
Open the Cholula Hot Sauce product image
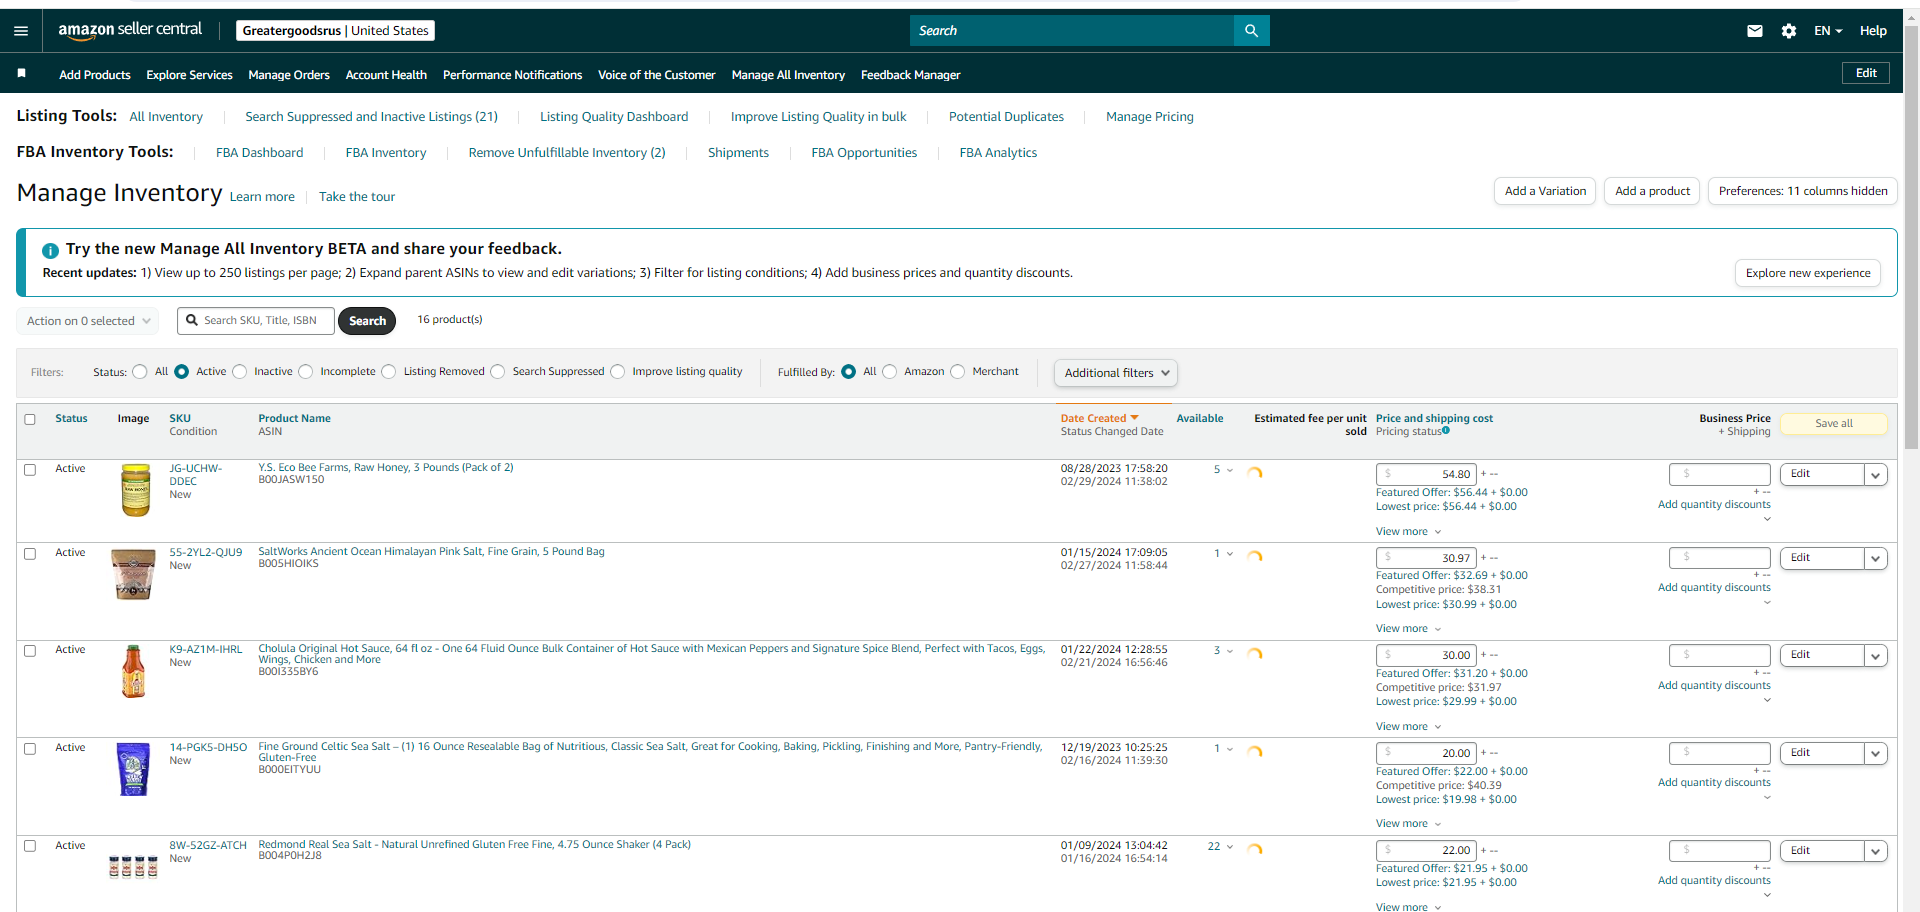pyautogui.click(x=133, y=671)
